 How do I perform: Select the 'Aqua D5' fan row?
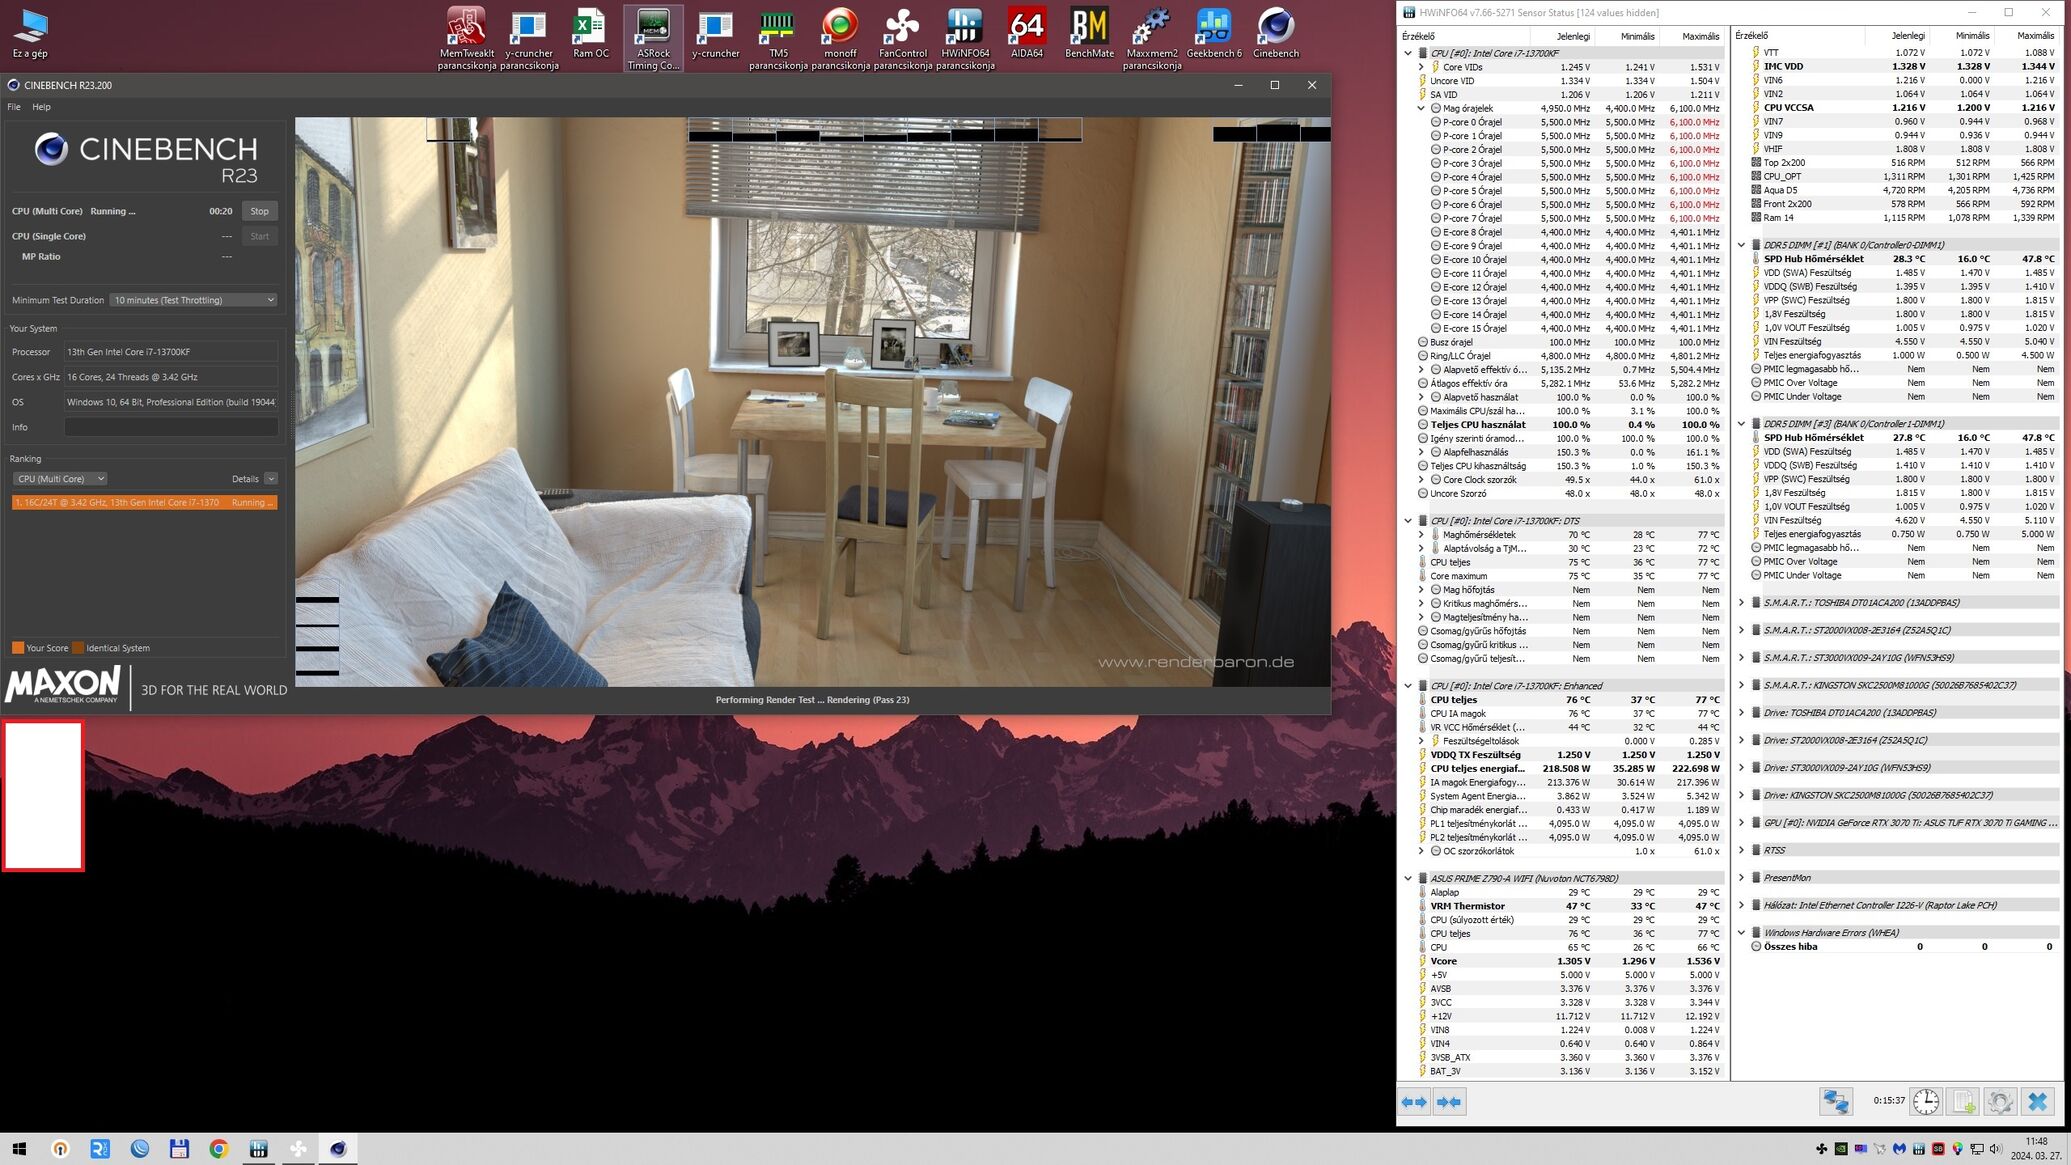pyautogui.click(x=1896, y=190)
